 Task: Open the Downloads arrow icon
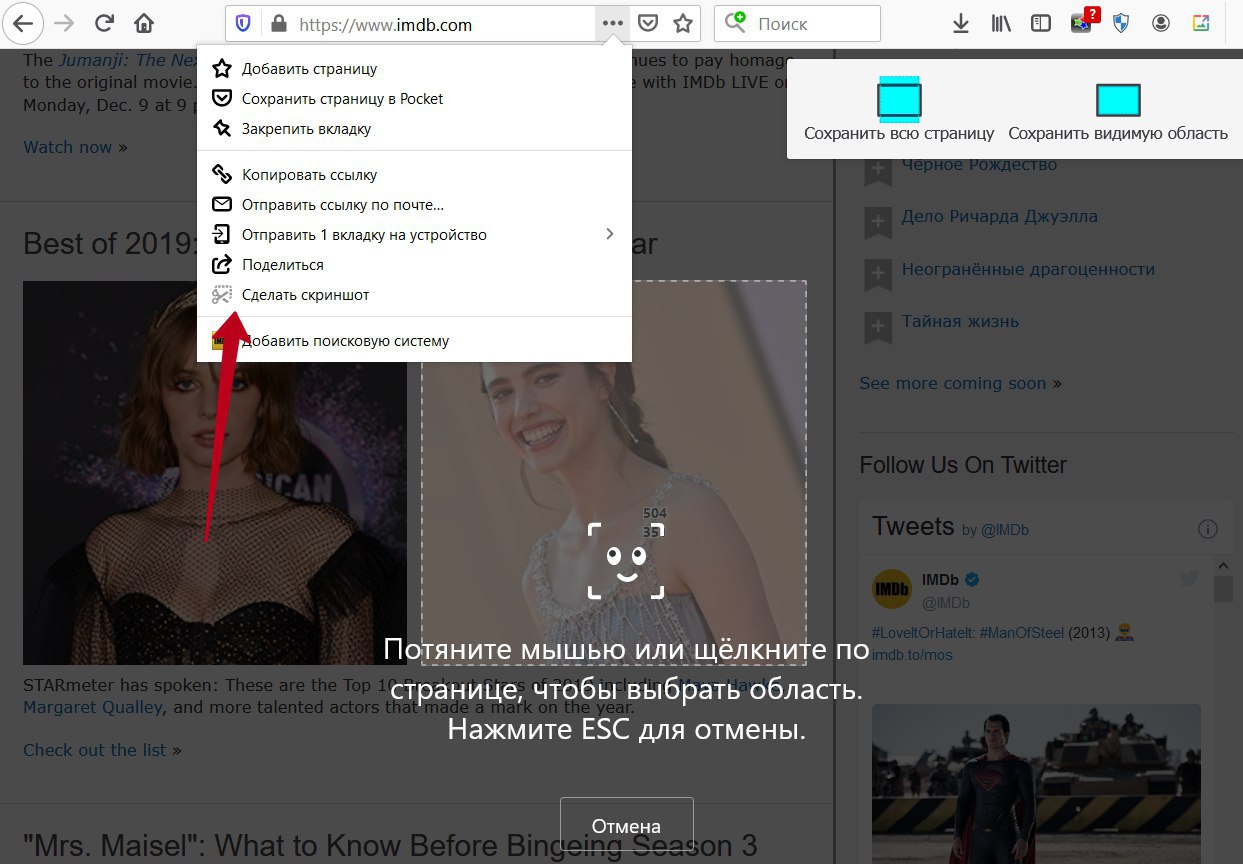[961, 23]
